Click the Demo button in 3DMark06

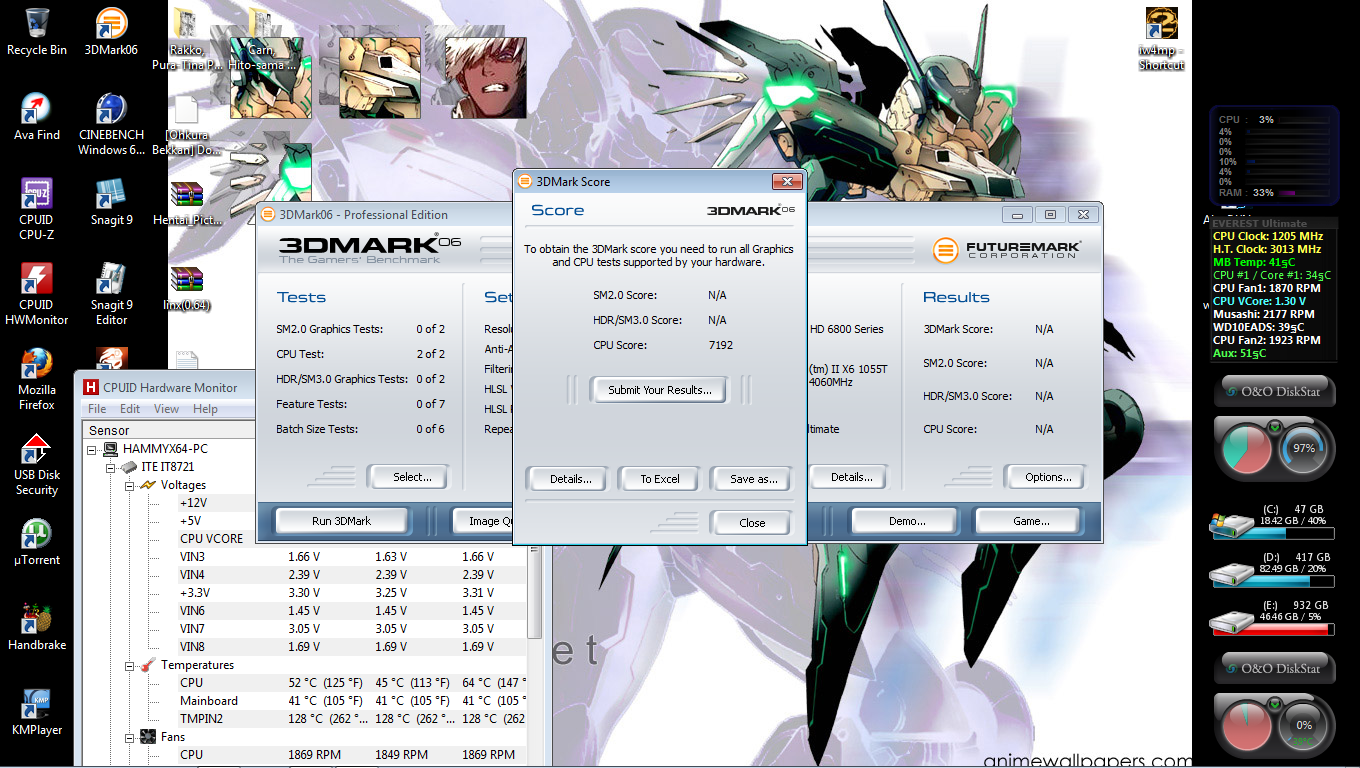pyautogui.click(x=907, y=521)
